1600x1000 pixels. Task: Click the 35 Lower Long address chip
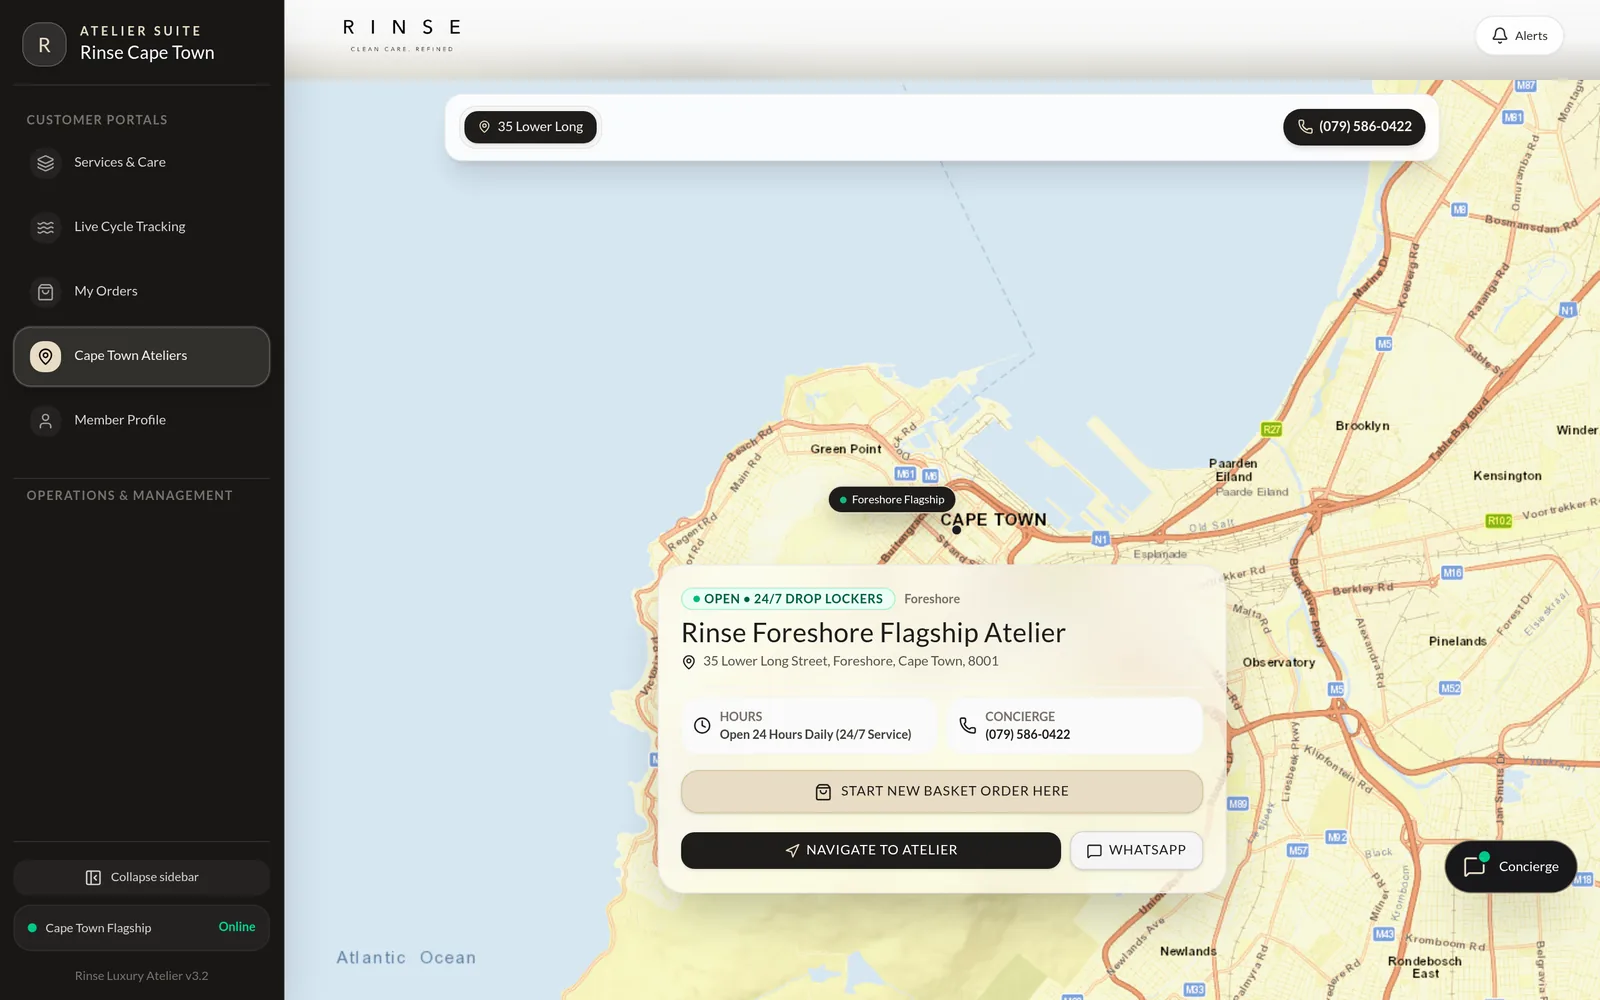[x=530, y=127]
